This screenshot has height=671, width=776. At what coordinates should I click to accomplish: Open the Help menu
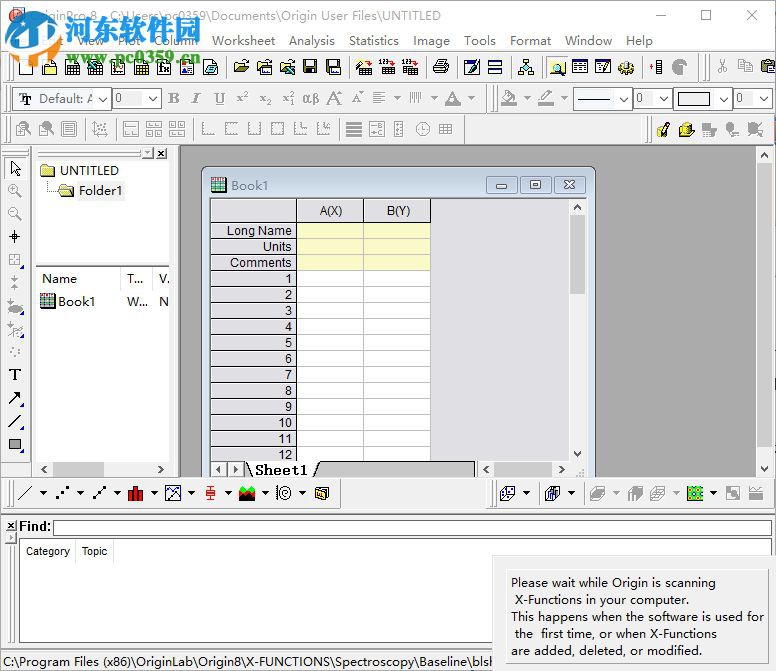pos(639,41)
